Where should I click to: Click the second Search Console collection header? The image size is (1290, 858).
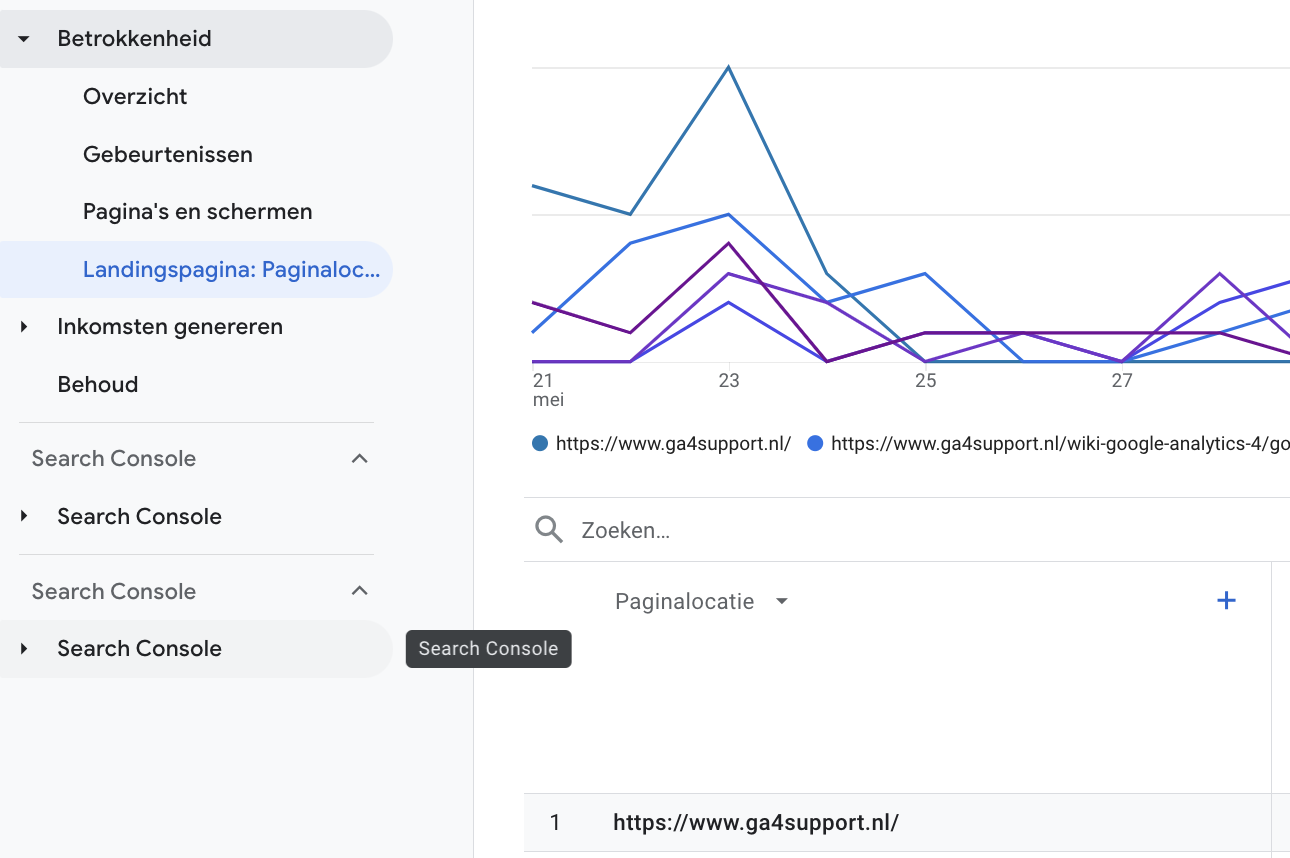click(x=114, y=591)
